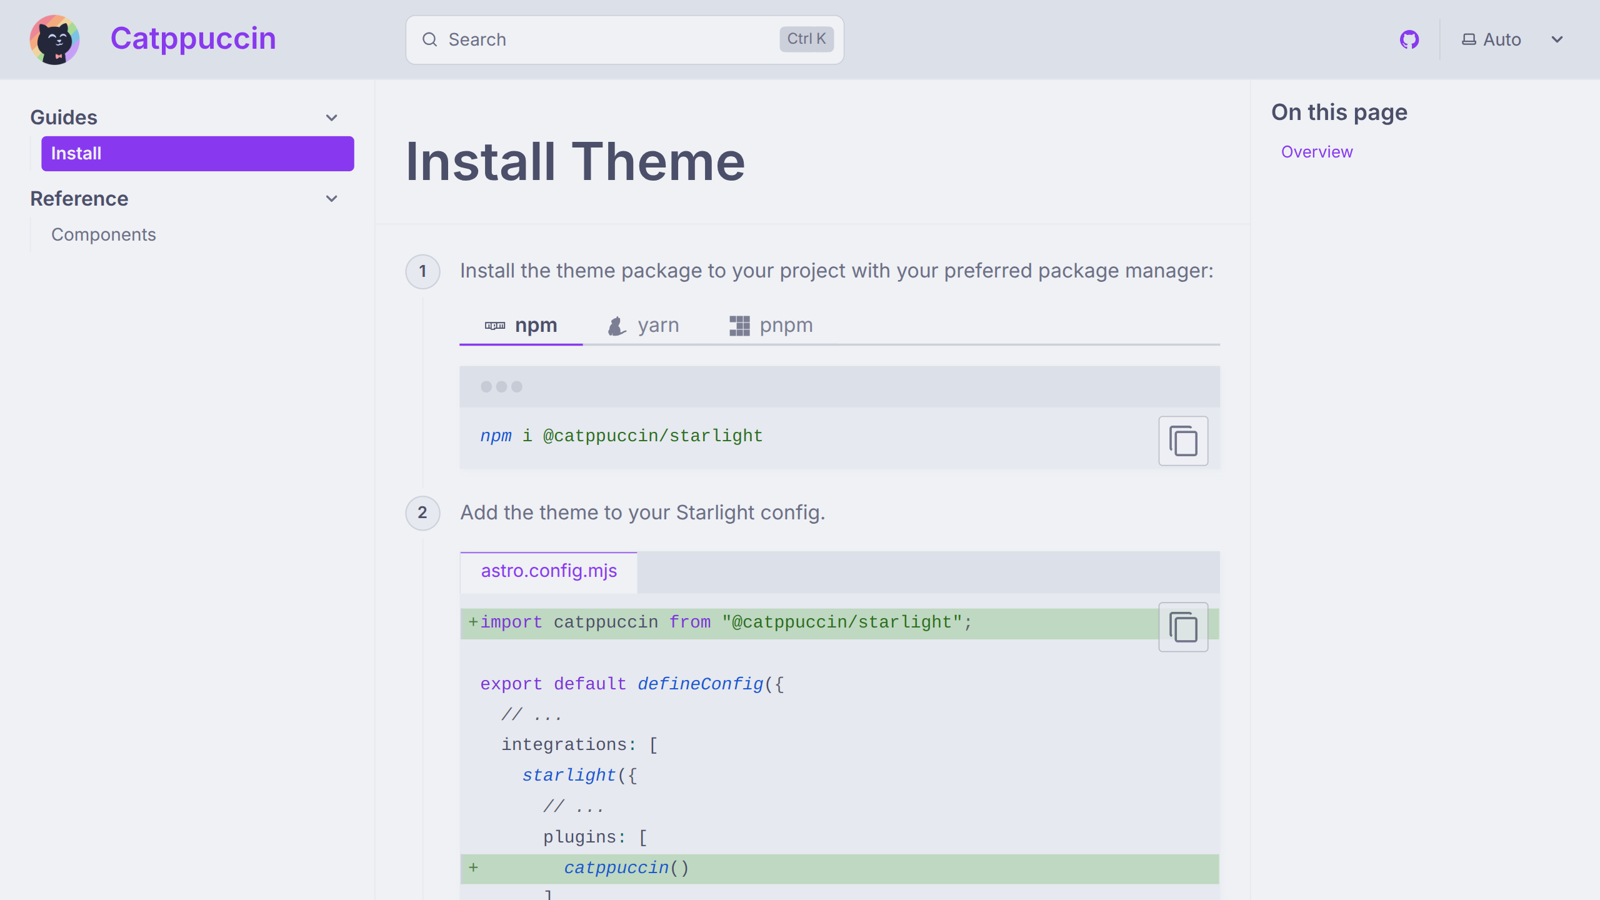
Task: Click the 'export default defineConfig({' line
Action: coord(632,684)
